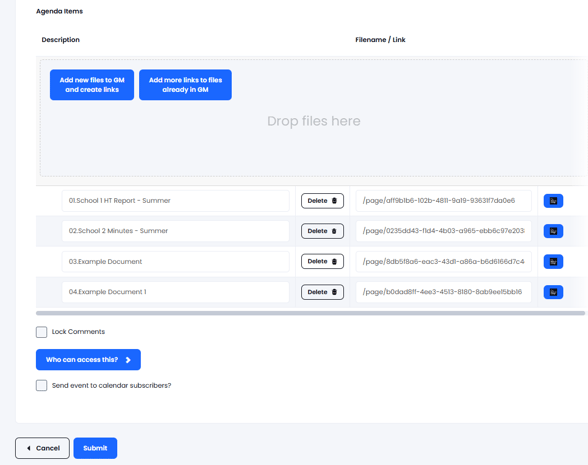
Task: Delete the 02.School 2 Minutes item
Action: point(322,231)
